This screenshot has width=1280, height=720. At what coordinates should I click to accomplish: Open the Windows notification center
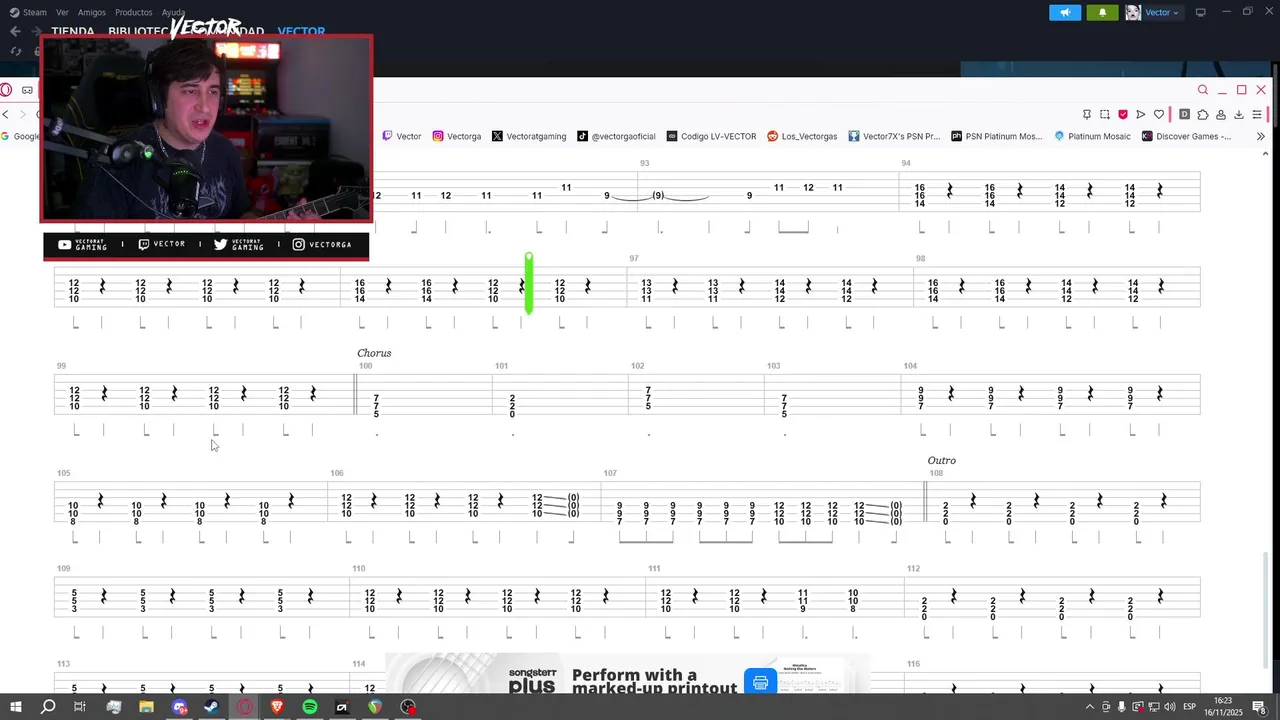point(1259,707)
